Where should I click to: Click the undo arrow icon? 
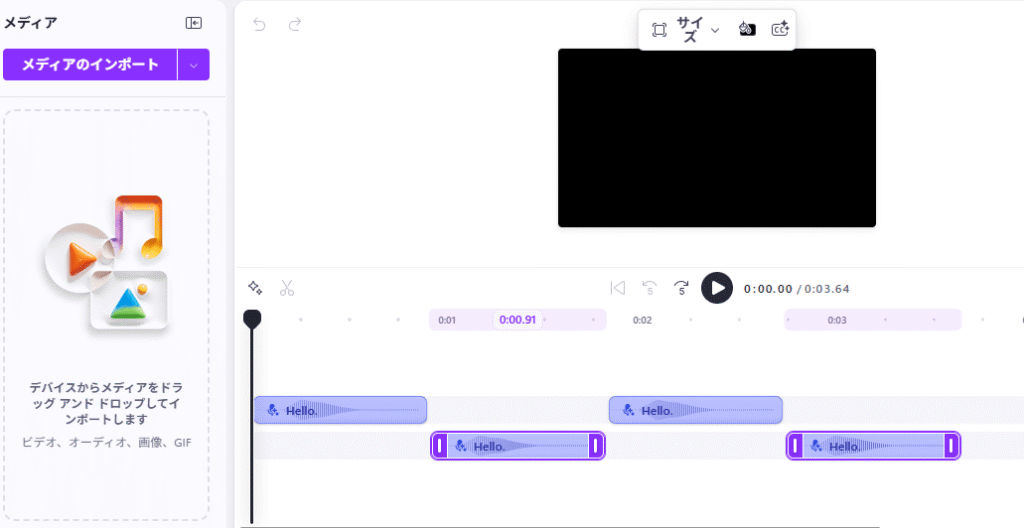tap(260, 24)
